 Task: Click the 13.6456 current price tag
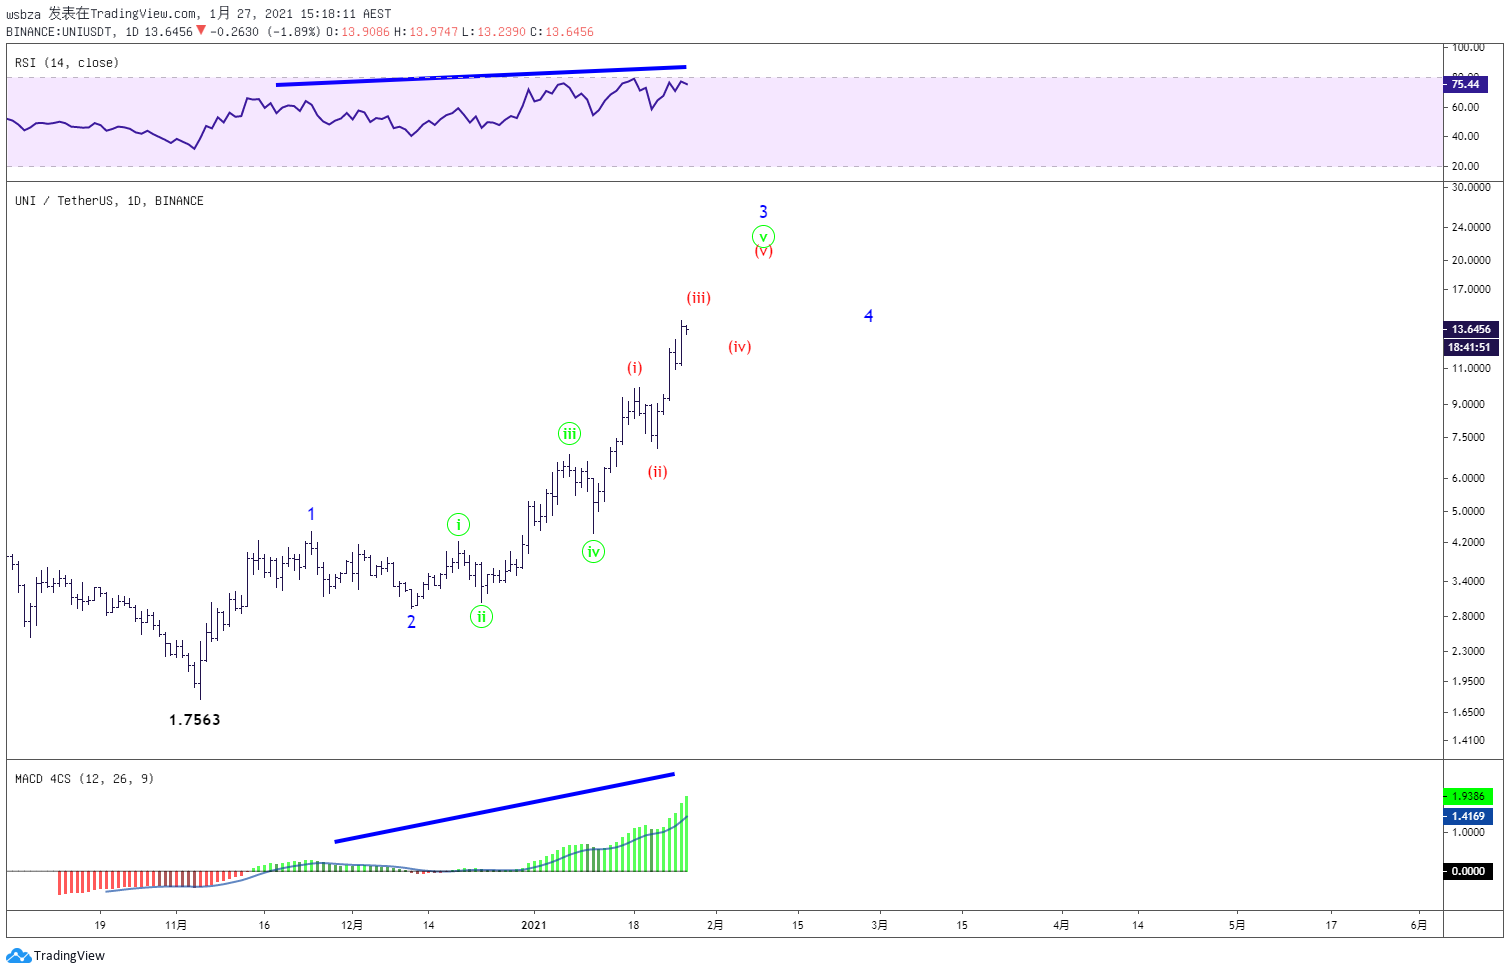1471,329
